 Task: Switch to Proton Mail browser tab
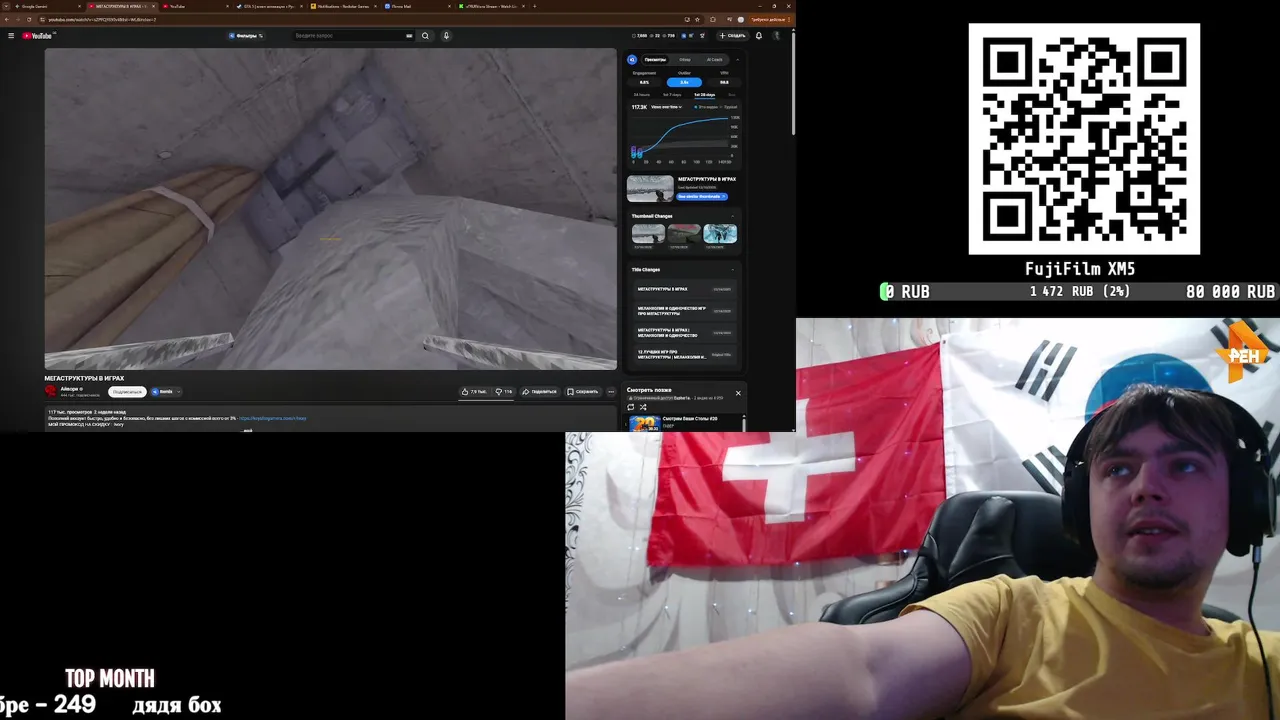pos(417,6)
